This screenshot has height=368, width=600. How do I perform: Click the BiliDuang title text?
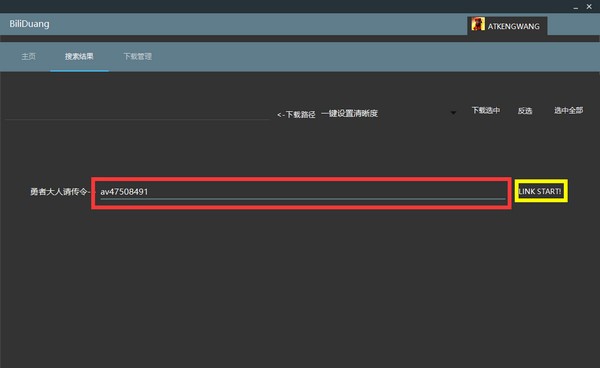click(x=29, y=24)
